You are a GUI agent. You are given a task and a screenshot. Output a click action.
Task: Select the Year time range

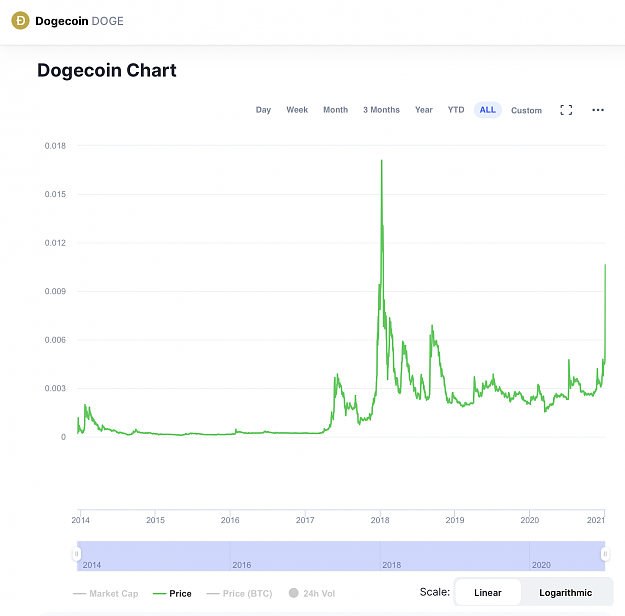coord(423,110)
